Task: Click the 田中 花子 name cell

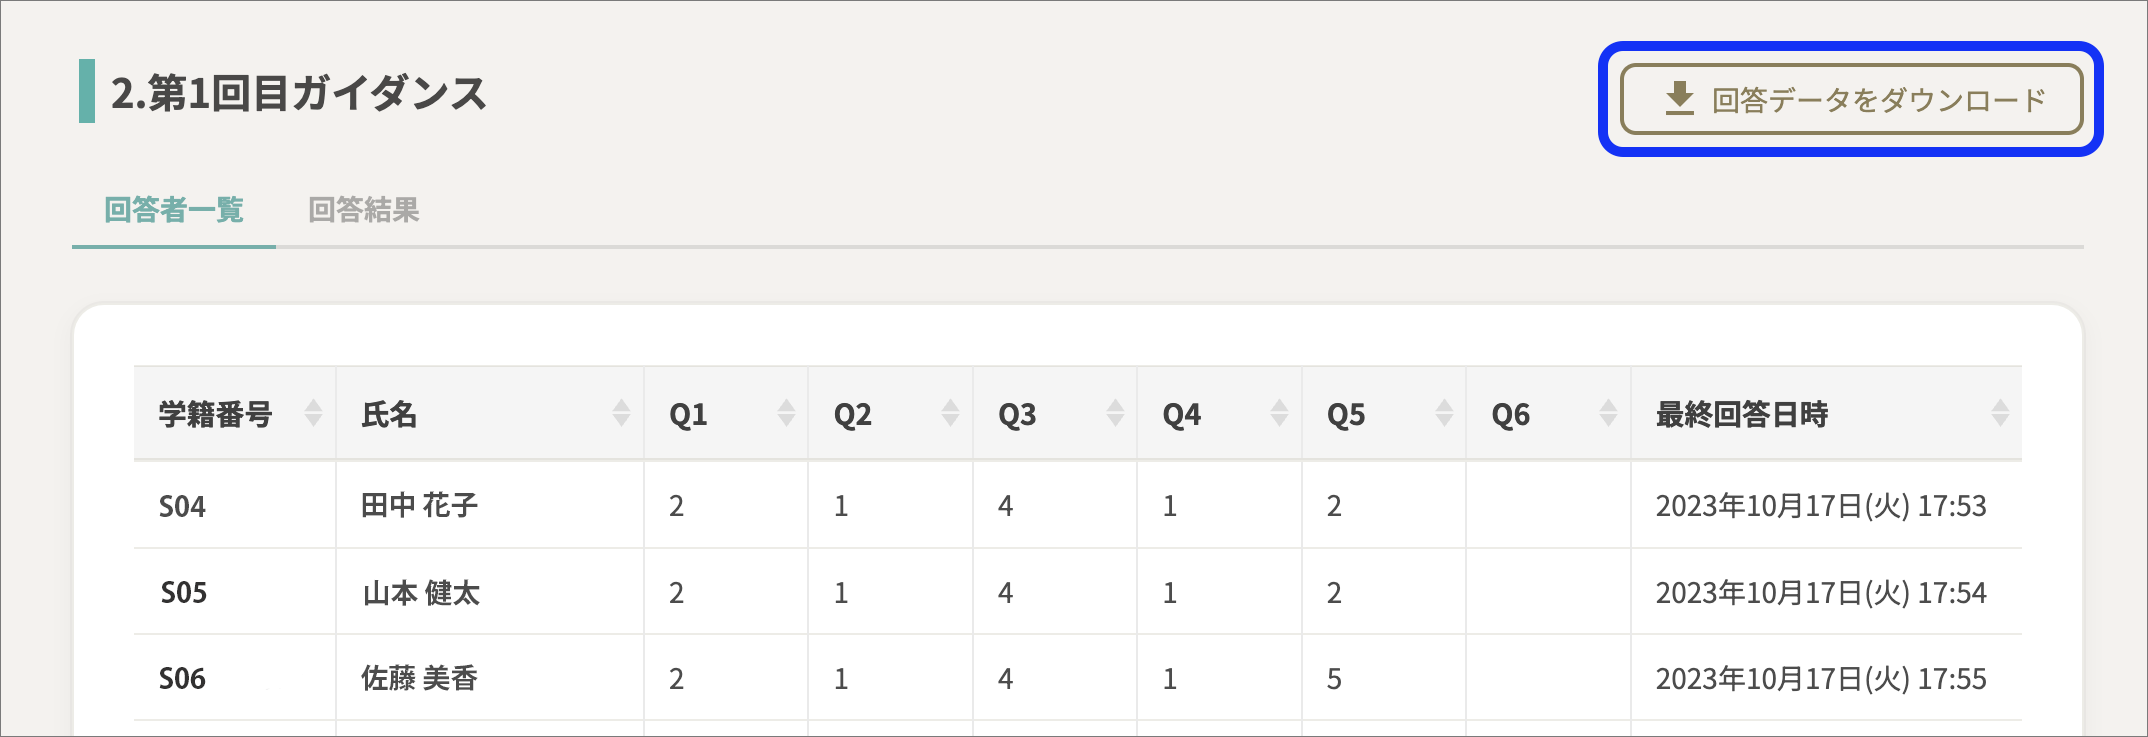Action: 490,506
